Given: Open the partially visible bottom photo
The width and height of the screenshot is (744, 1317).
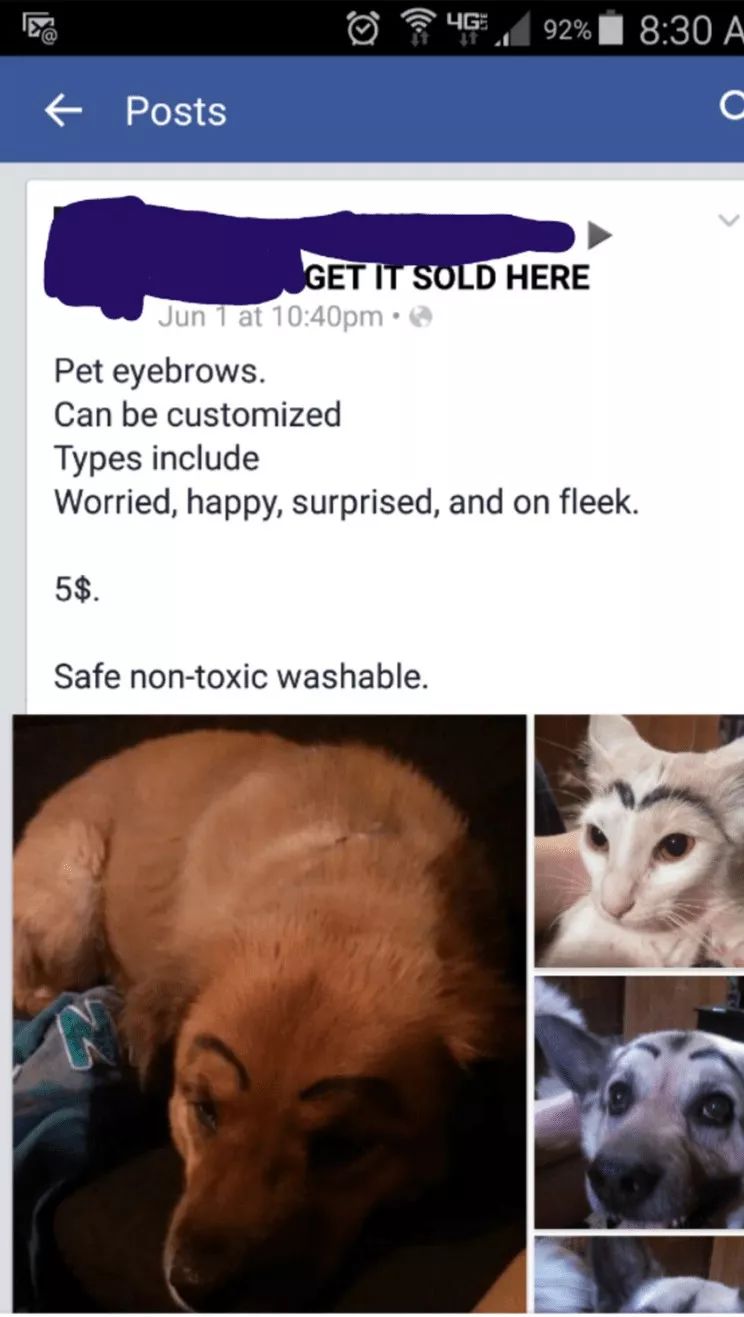Looking at the screenshot, I should point(639,1275).
